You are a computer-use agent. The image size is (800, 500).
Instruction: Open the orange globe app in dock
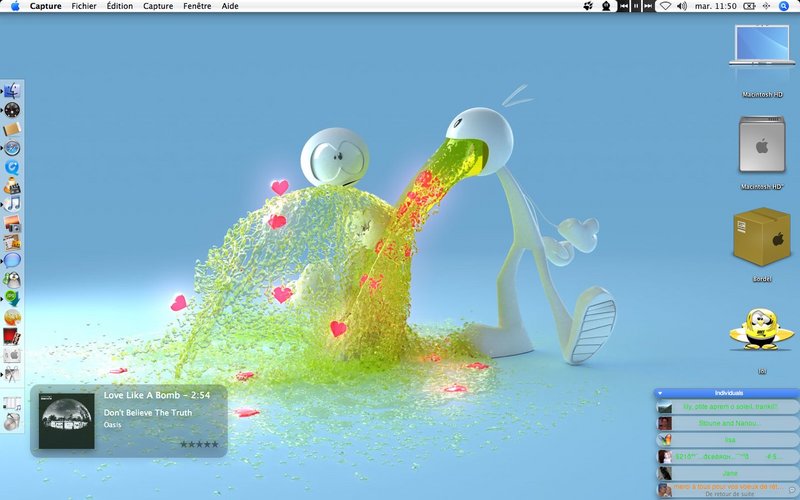tap(12, 317)
